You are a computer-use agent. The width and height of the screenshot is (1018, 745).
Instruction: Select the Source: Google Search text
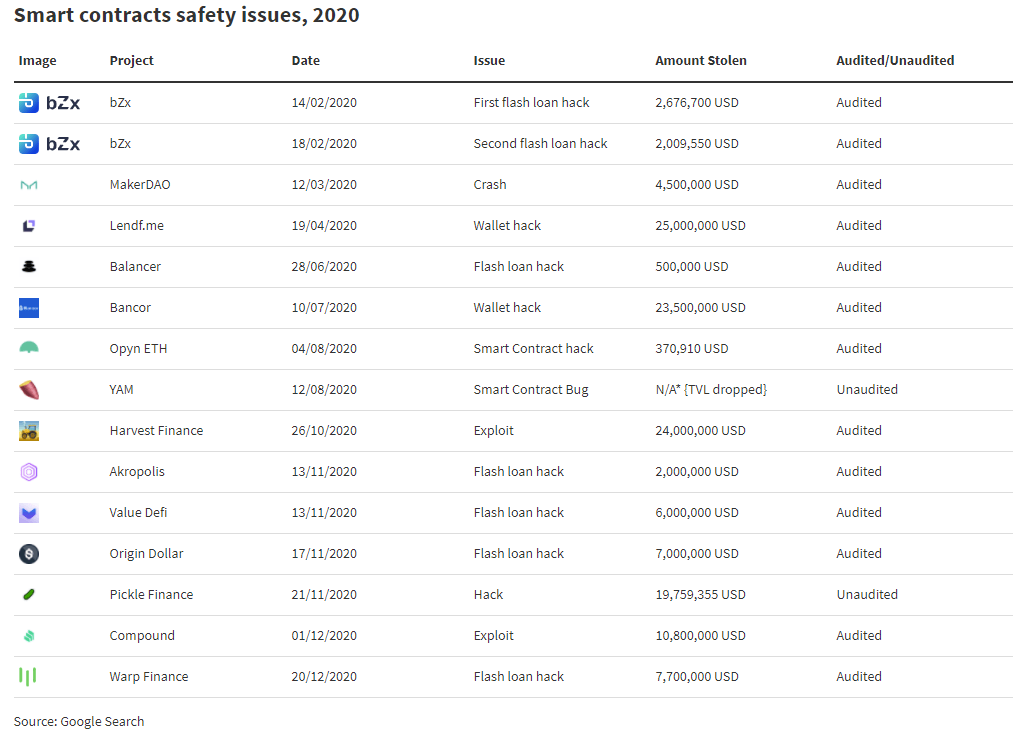pyautogui.click(x=79, y=722)
